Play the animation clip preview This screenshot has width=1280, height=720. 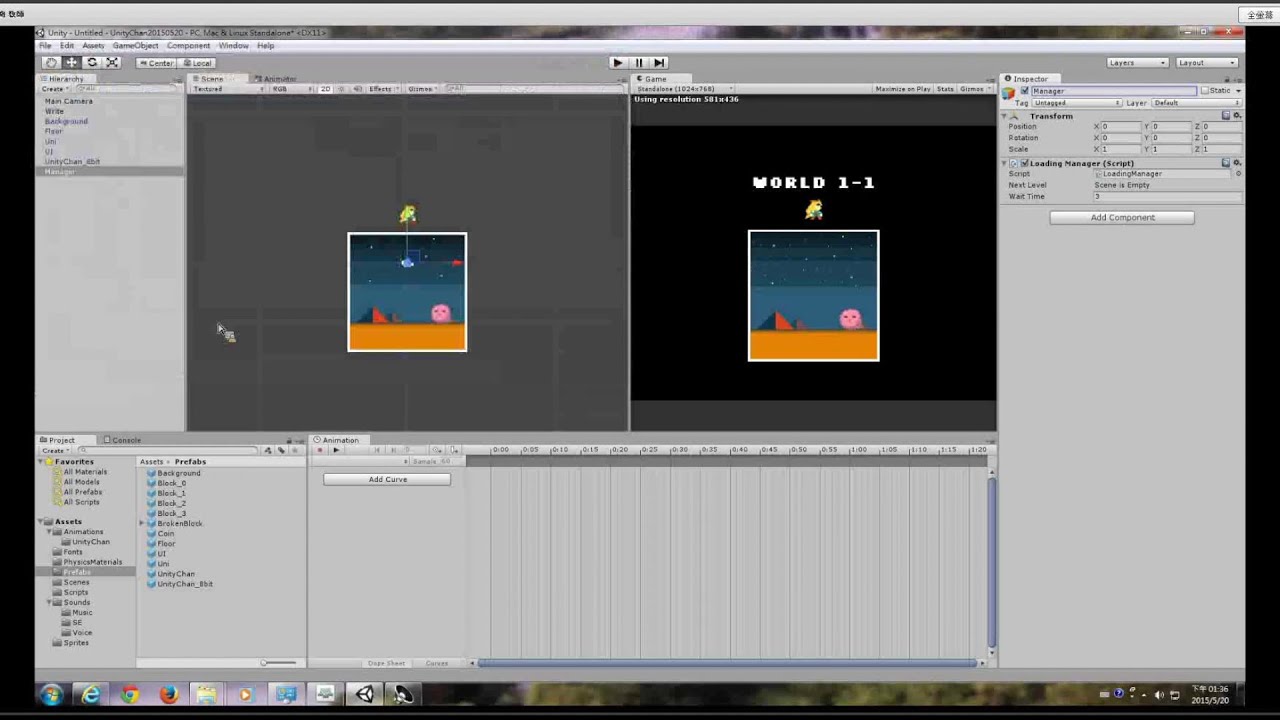(x=335, y=450)
